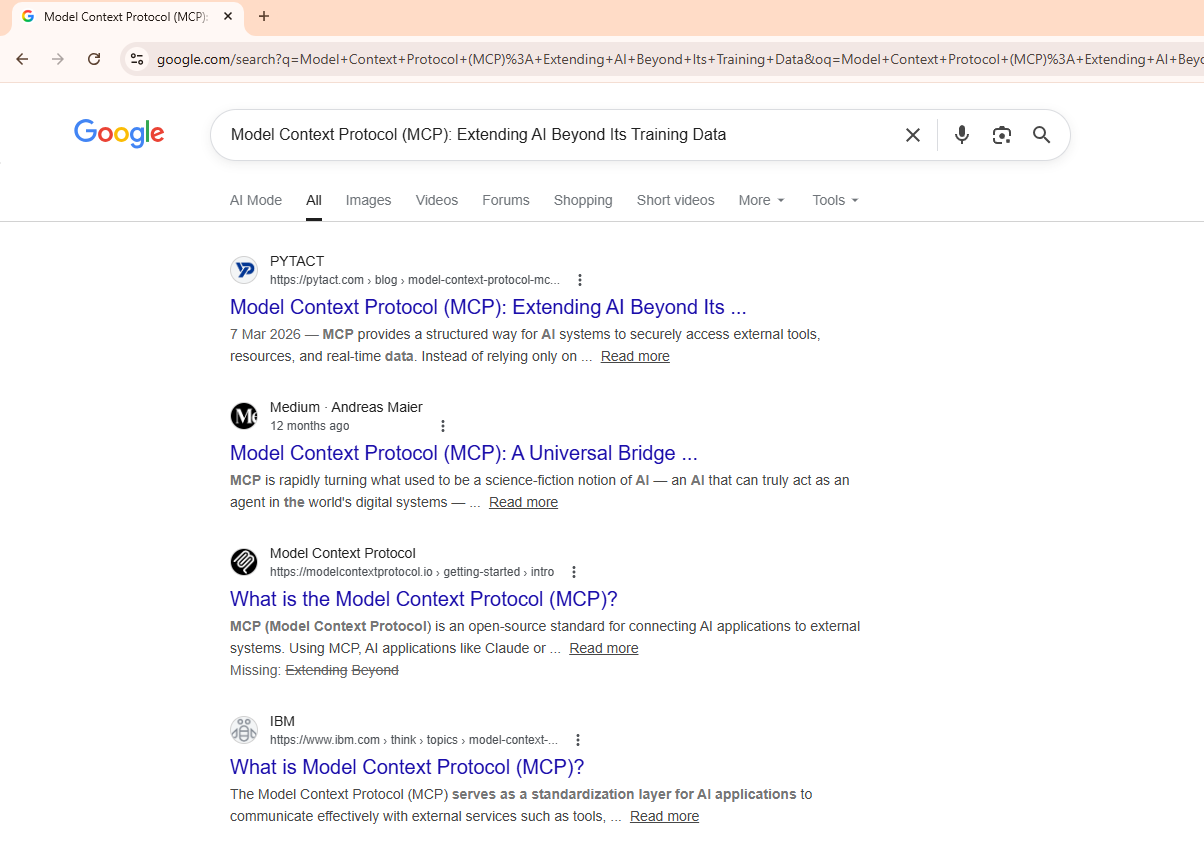
Task: Click the Model Context Protocol site favicon
Action: 244,562
